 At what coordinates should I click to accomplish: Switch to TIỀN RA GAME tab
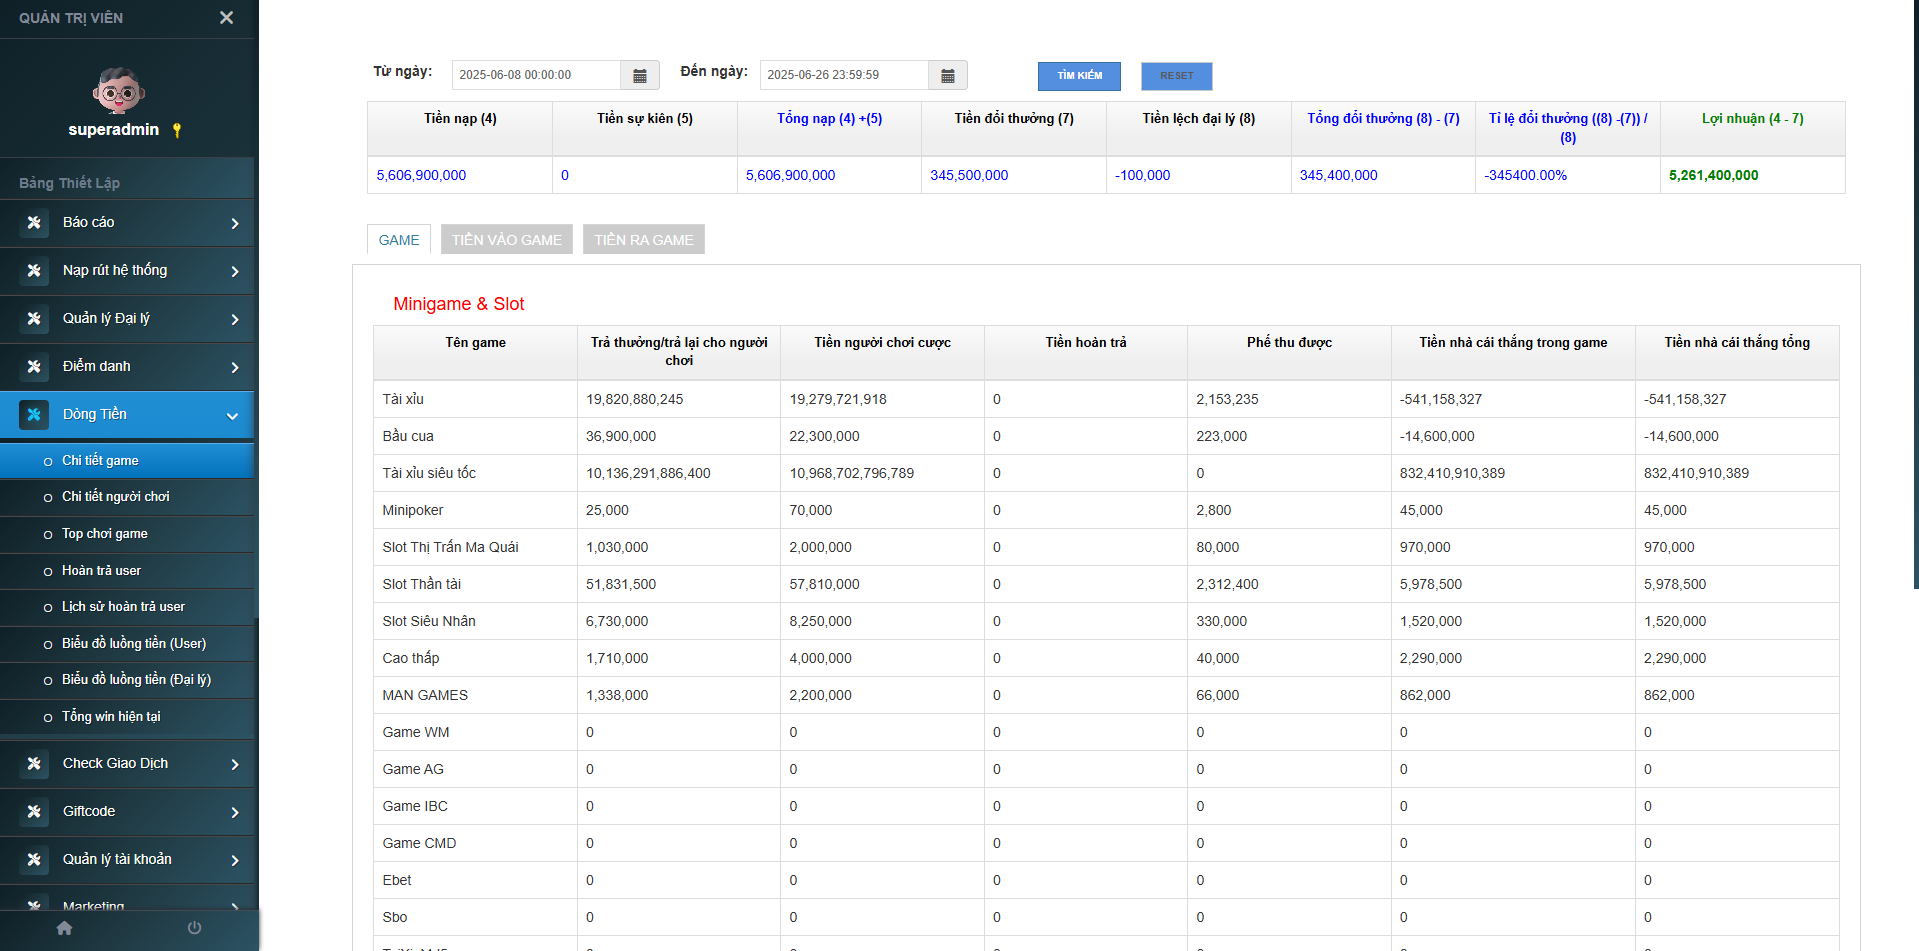pos(644,240)
